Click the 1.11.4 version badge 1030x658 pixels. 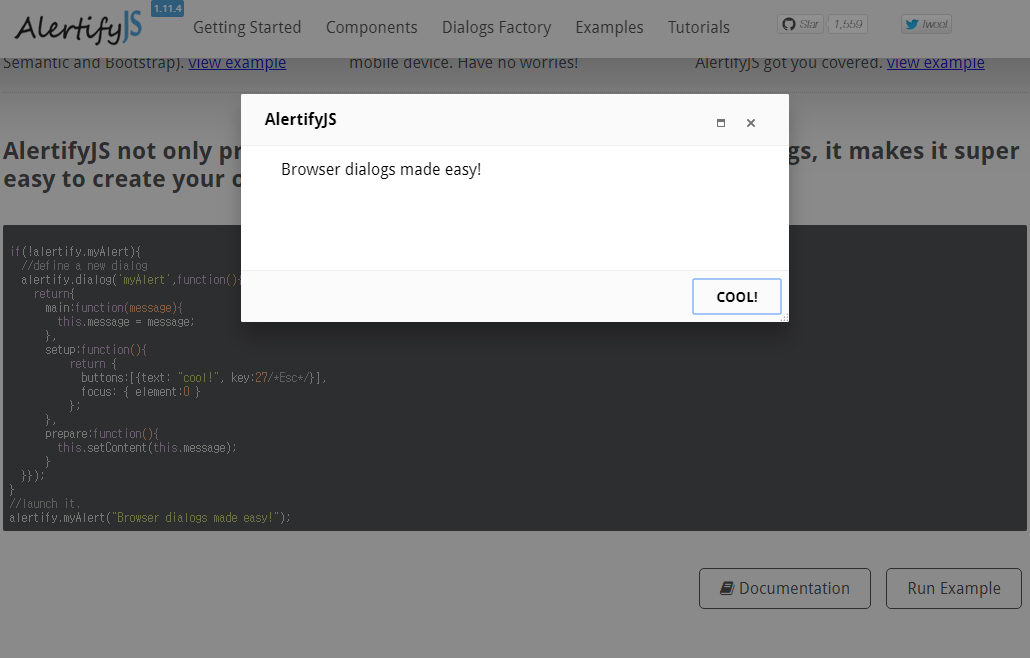tap(168, 9)
